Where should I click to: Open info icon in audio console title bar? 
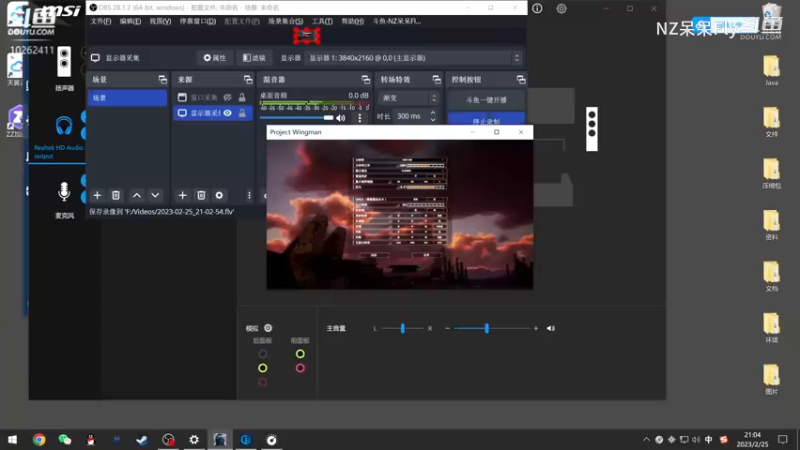click(x=537, y=8)
